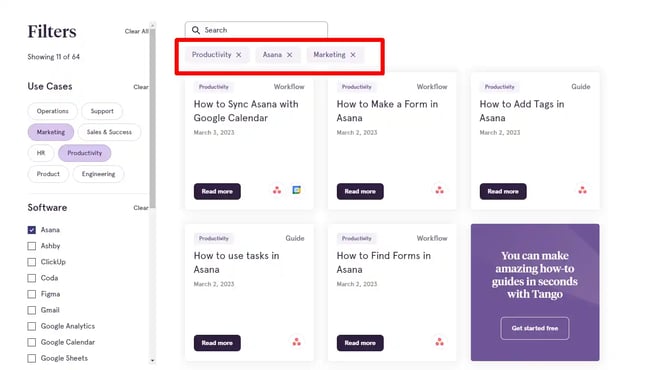Open 'How to Make a Form in Asana' title

coord(387,111)
